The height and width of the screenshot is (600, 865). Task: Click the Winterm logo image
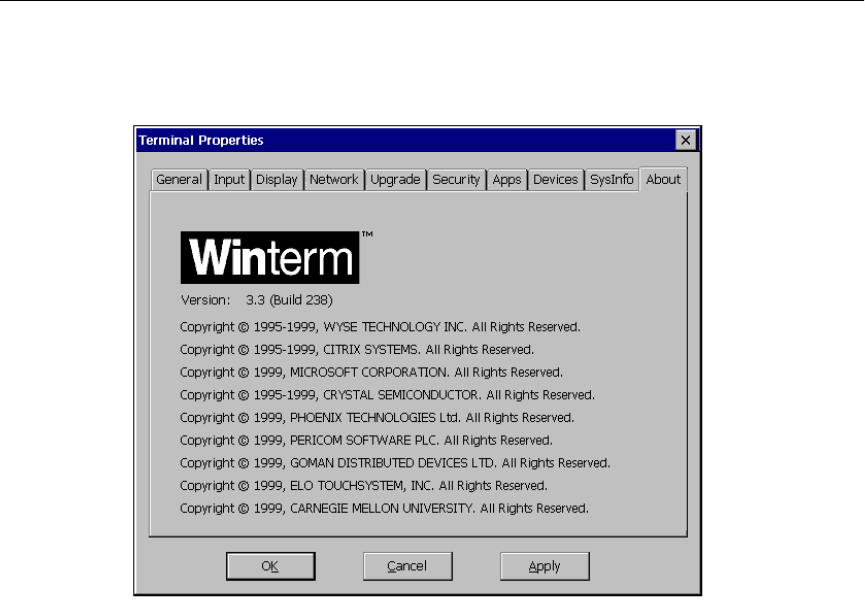coord(270,258)
